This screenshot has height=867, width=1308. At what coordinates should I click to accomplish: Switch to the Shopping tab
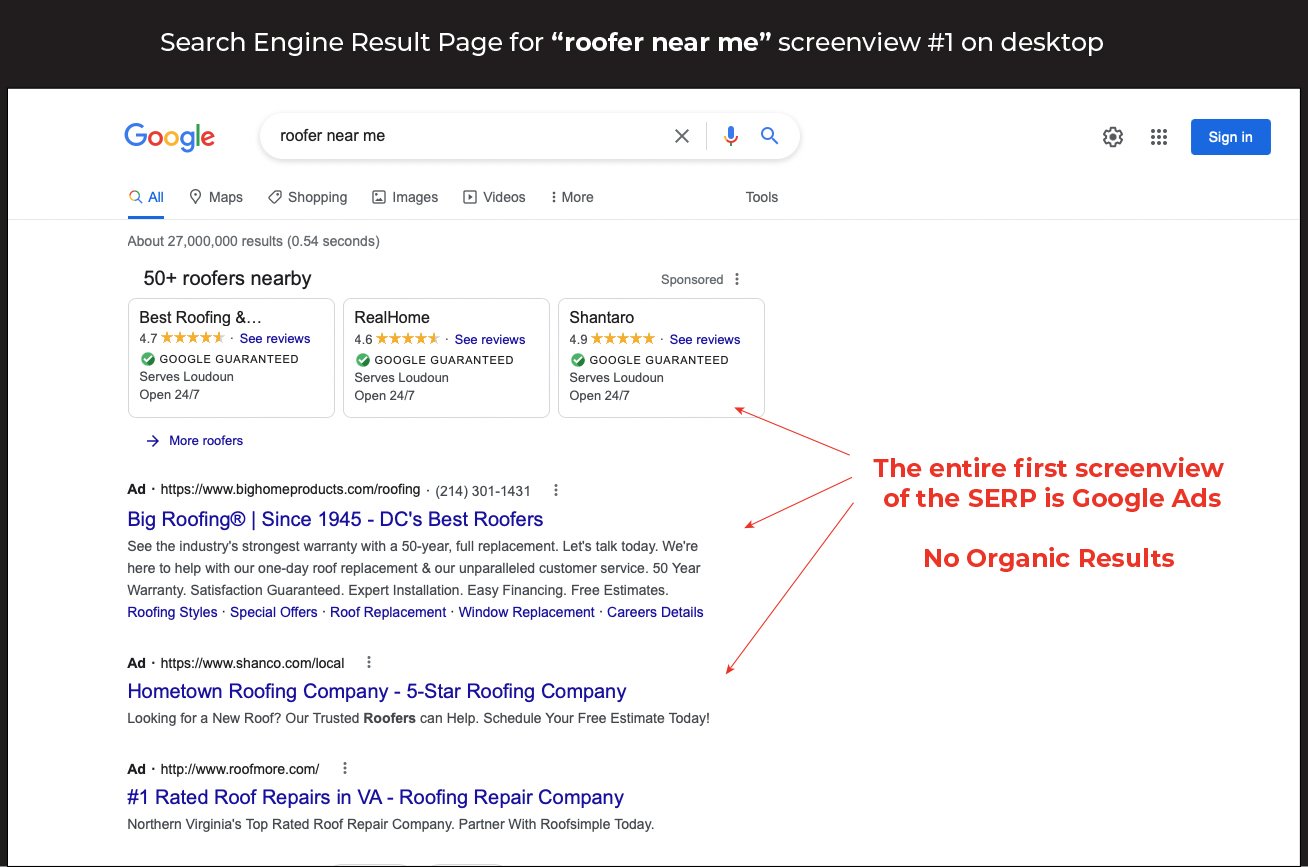click(x=308, y=197)
